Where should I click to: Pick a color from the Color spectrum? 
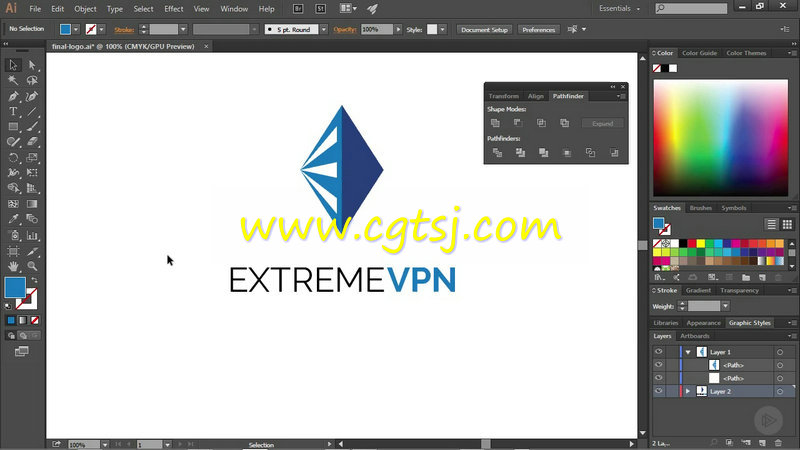(x=720, y=138)
